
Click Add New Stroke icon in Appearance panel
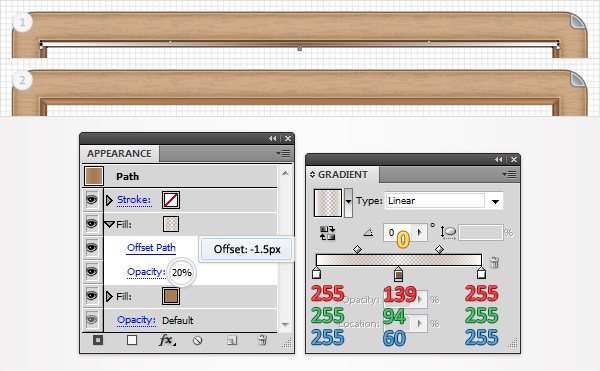pos(98,340)
